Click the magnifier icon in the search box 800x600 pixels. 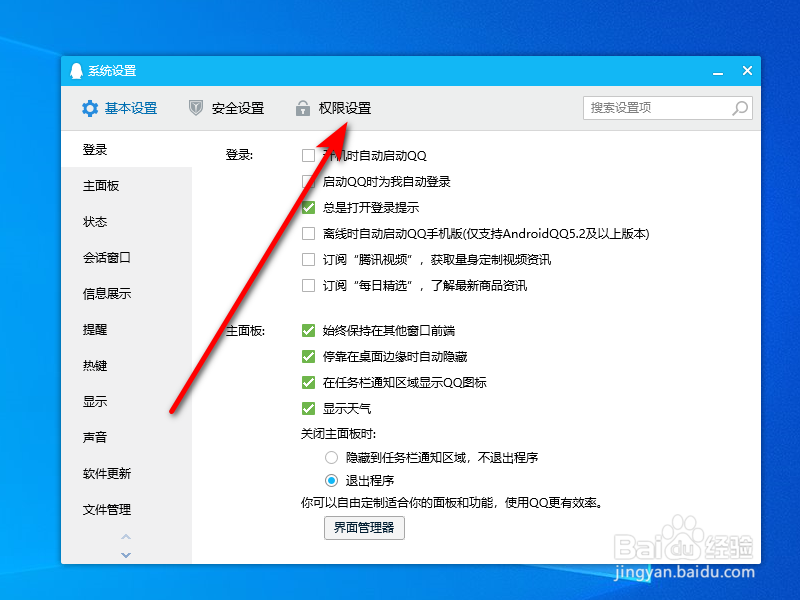point(740,108)
